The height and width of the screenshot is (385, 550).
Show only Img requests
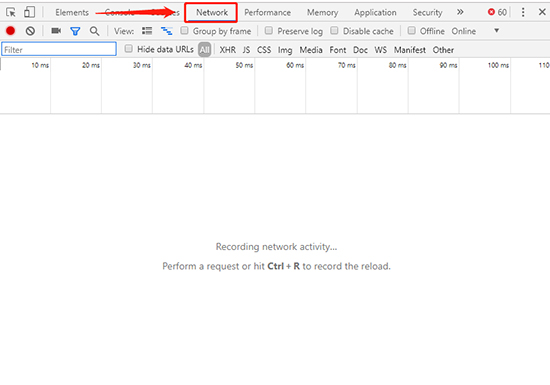285,50
